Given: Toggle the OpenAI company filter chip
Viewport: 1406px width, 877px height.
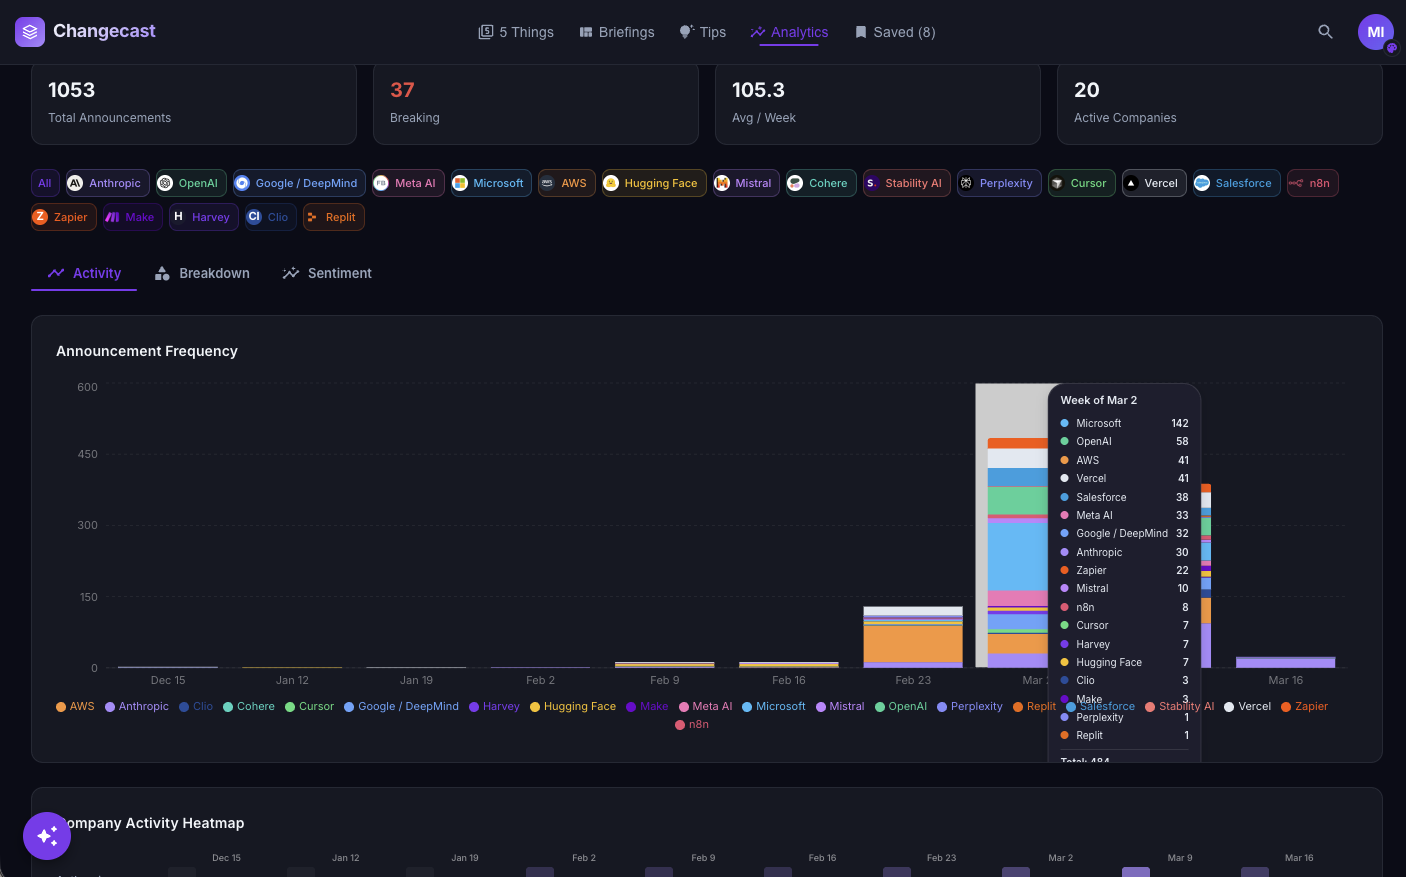Looking at the screenshot, I should [x=191, y=183].
